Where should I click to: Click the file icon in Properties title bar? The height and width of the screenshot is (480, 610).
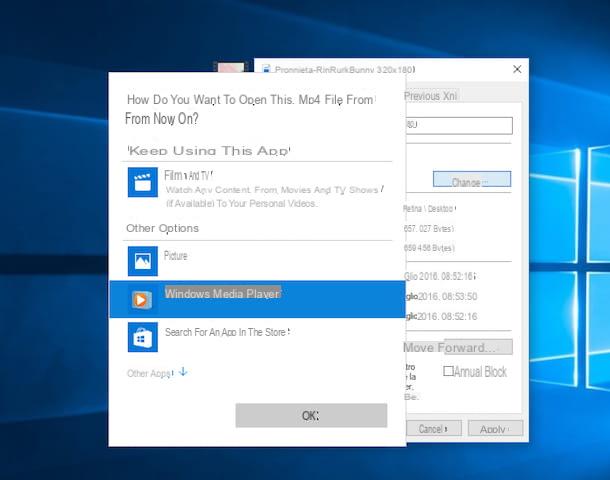pyautogui.click(x=266, y=69)
